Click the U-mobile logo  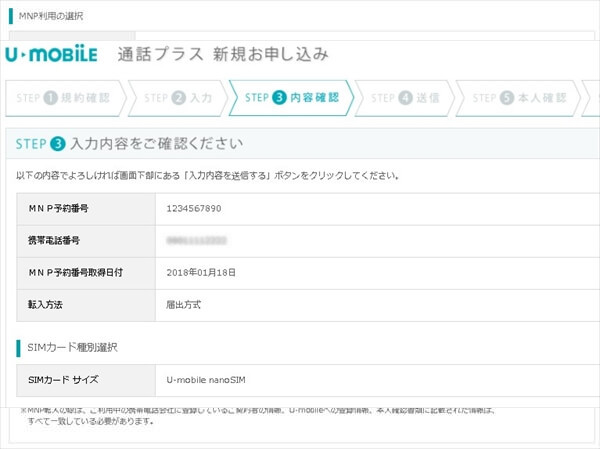click(51, 54)
